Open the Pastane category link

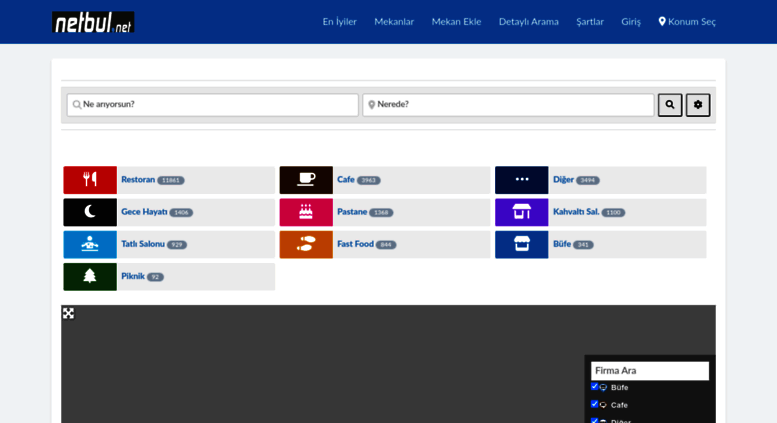pos(352,212)
